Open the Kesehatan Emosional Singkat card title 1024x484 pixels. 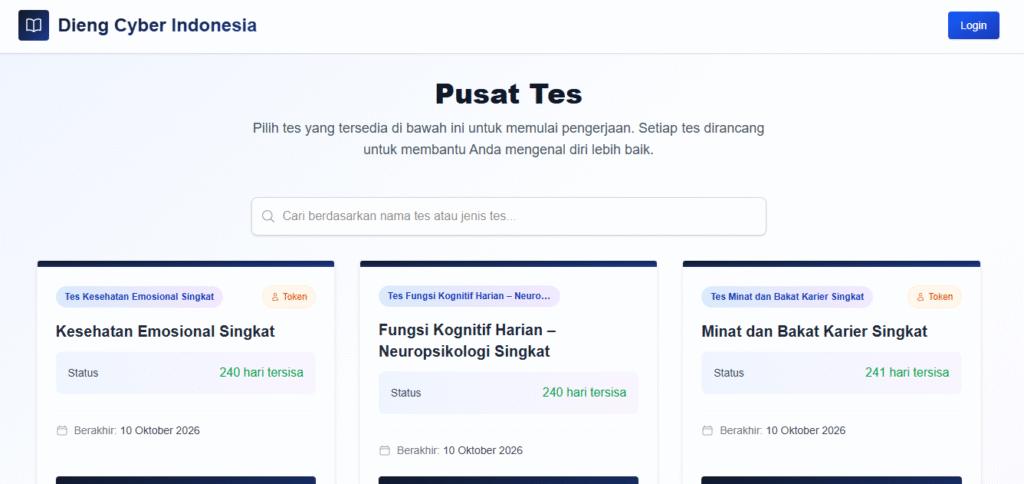165,331
